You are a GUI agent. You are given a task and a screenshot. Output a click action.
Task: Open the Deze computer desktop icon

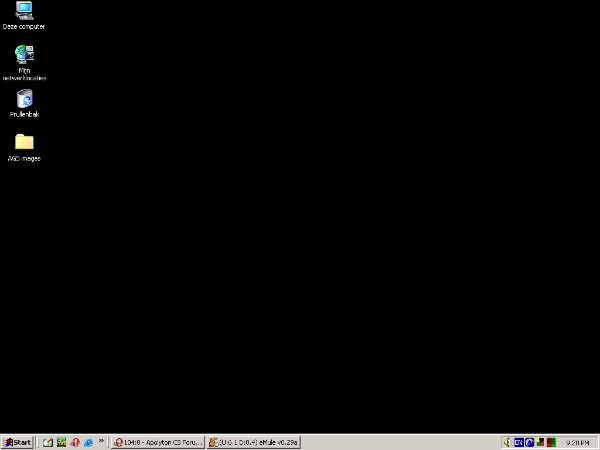coord(24,15)
